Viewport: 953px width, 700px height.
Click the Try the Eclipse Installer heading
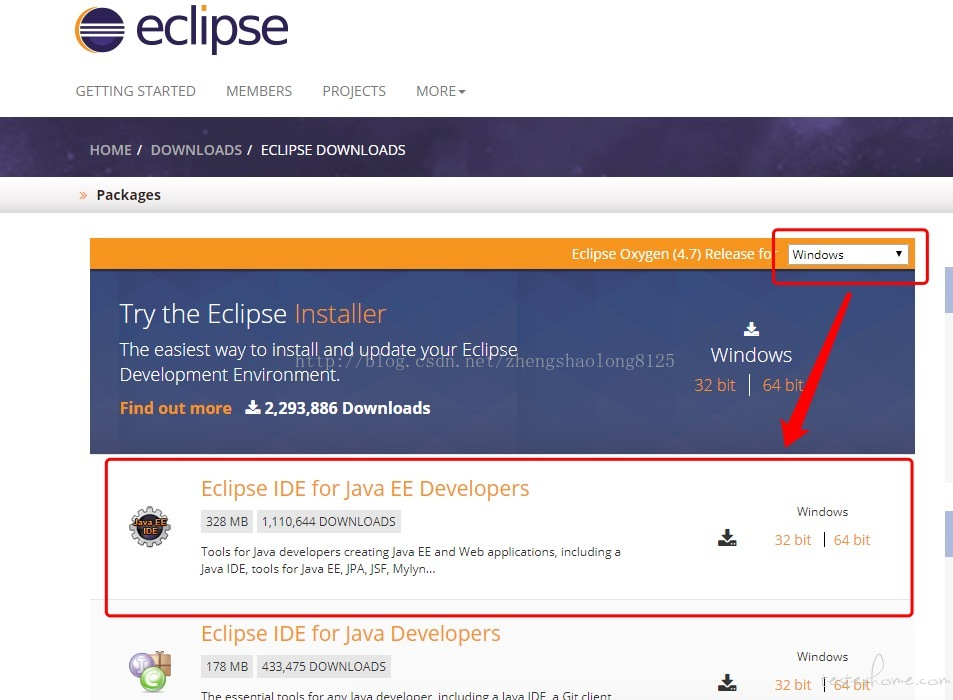253,314
